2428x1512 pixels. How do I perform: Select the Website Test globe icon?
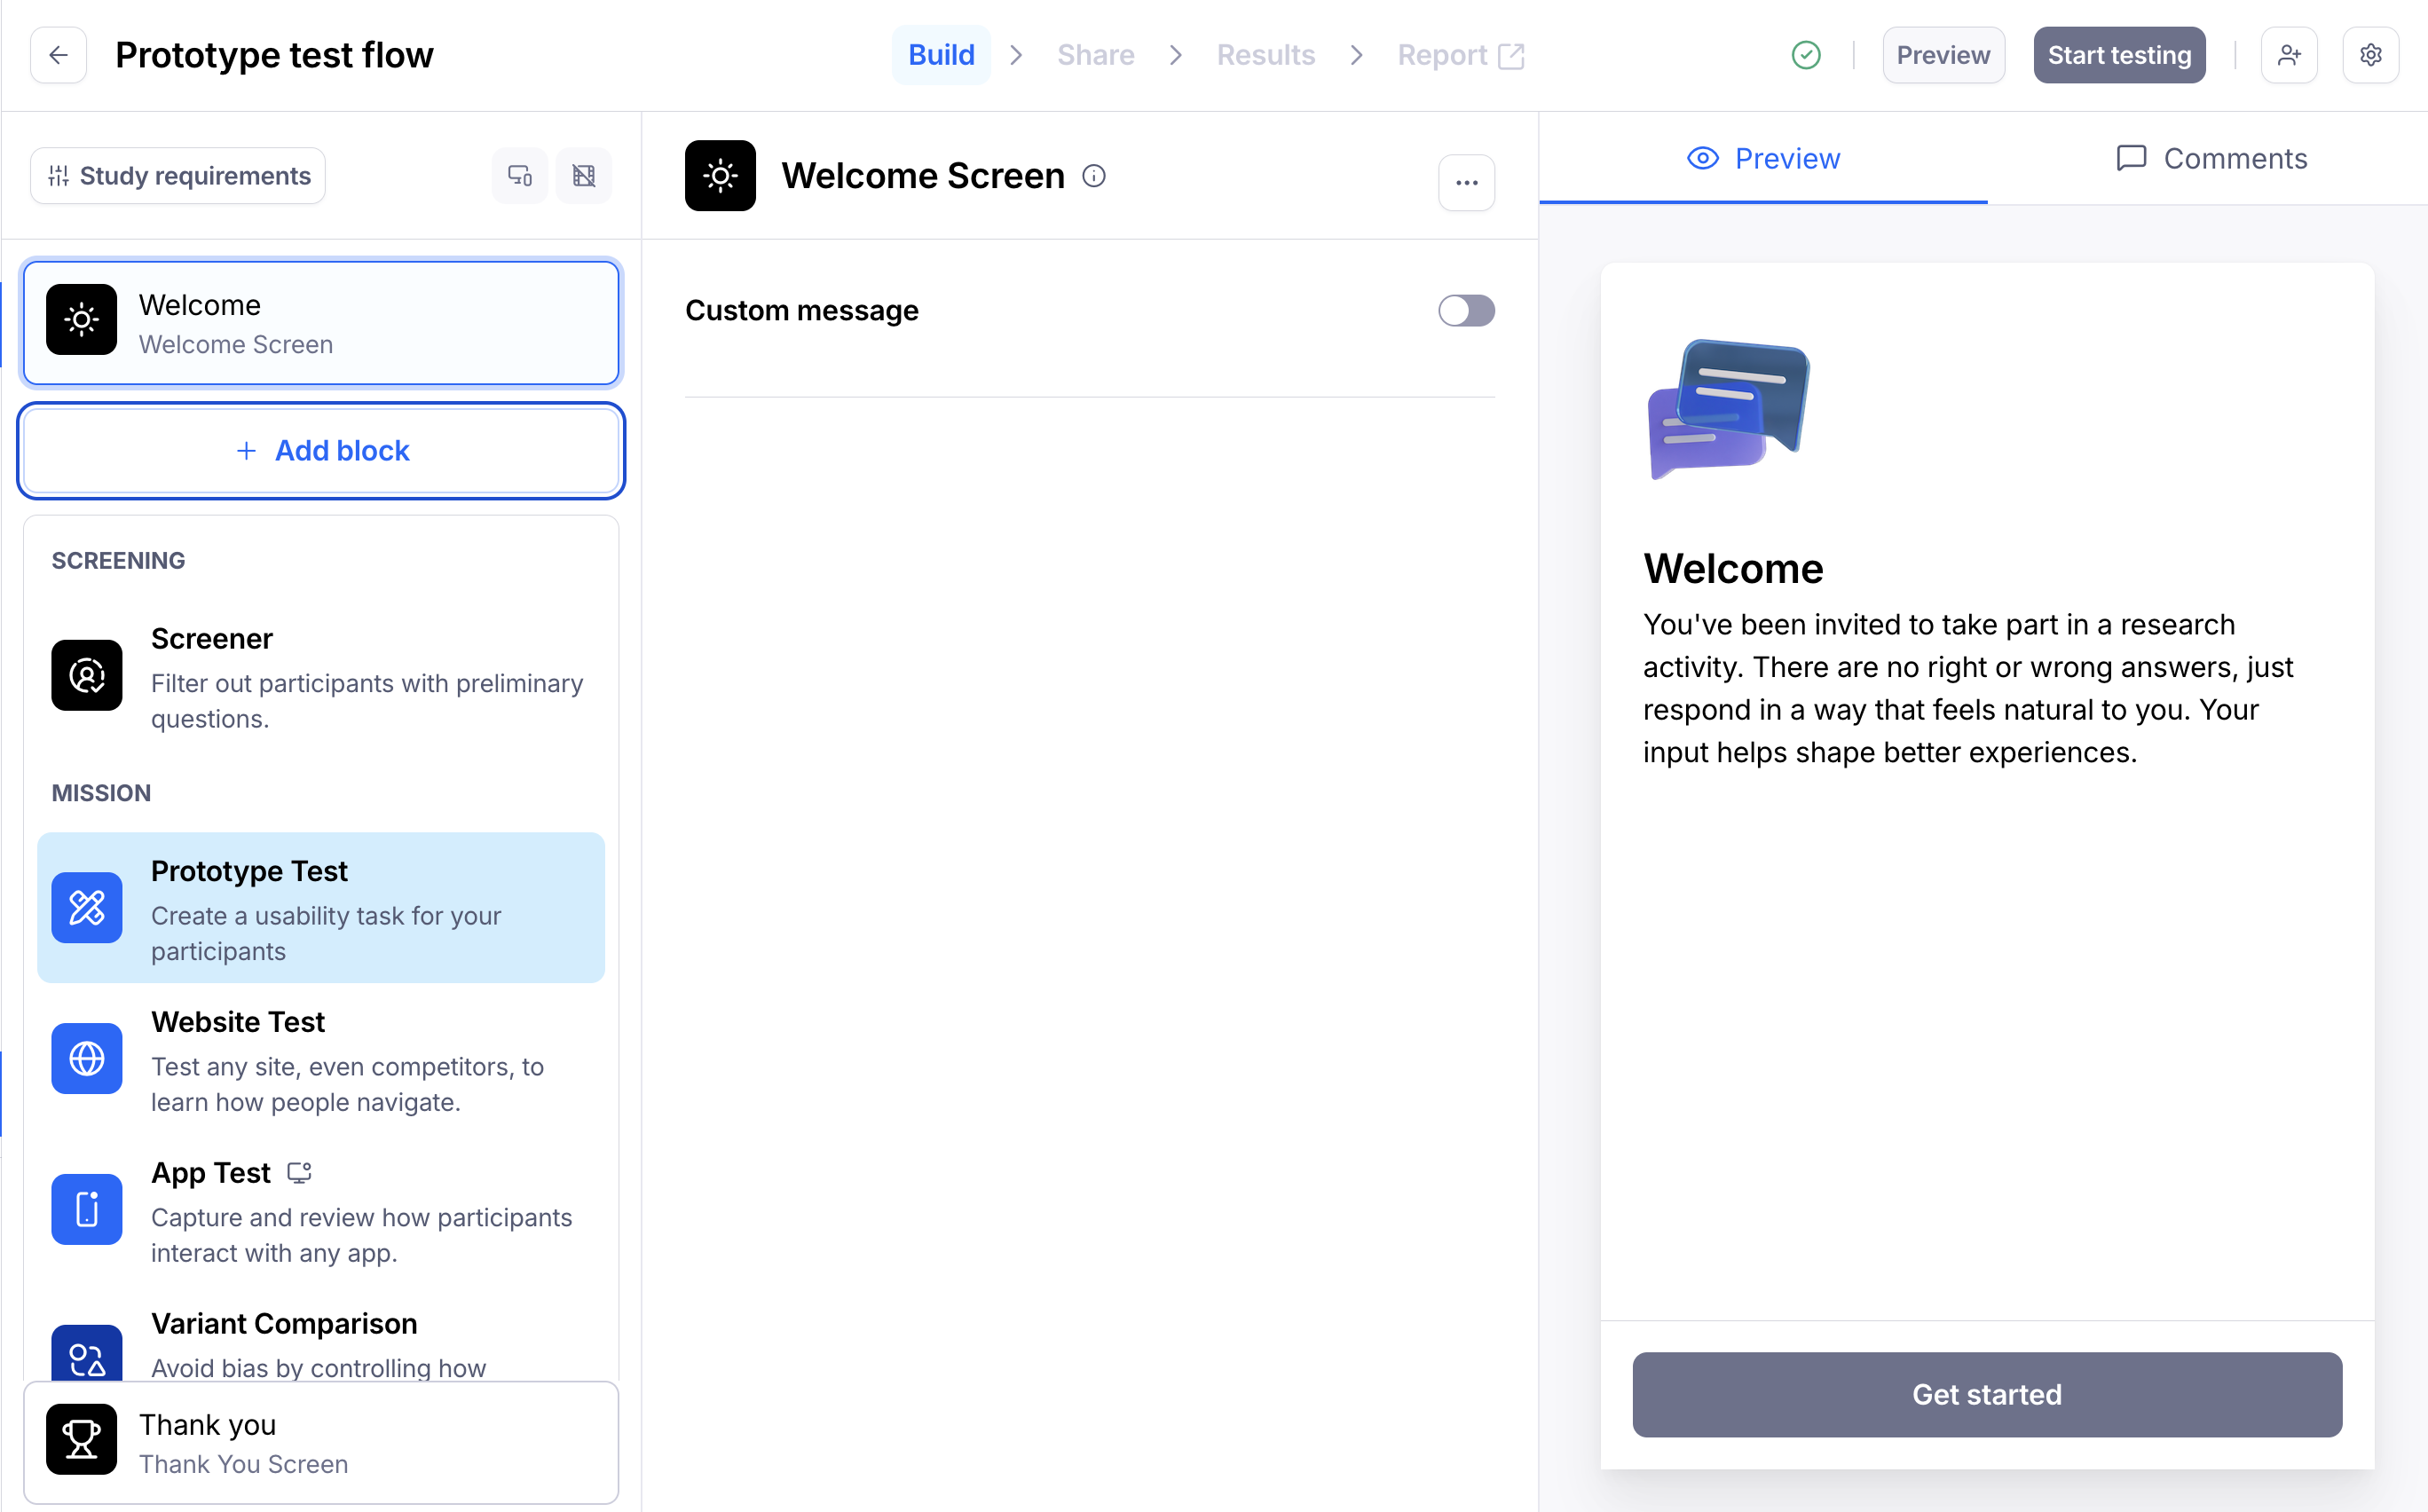pyautogui.click(x=87, y=1058)
